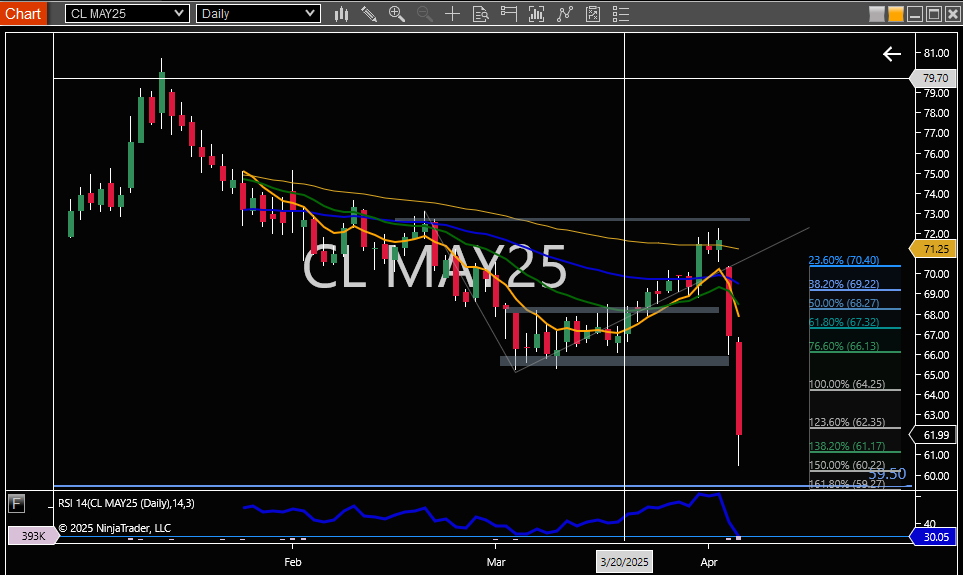
Task: Show the data box icon
Action: pos(480,14)
